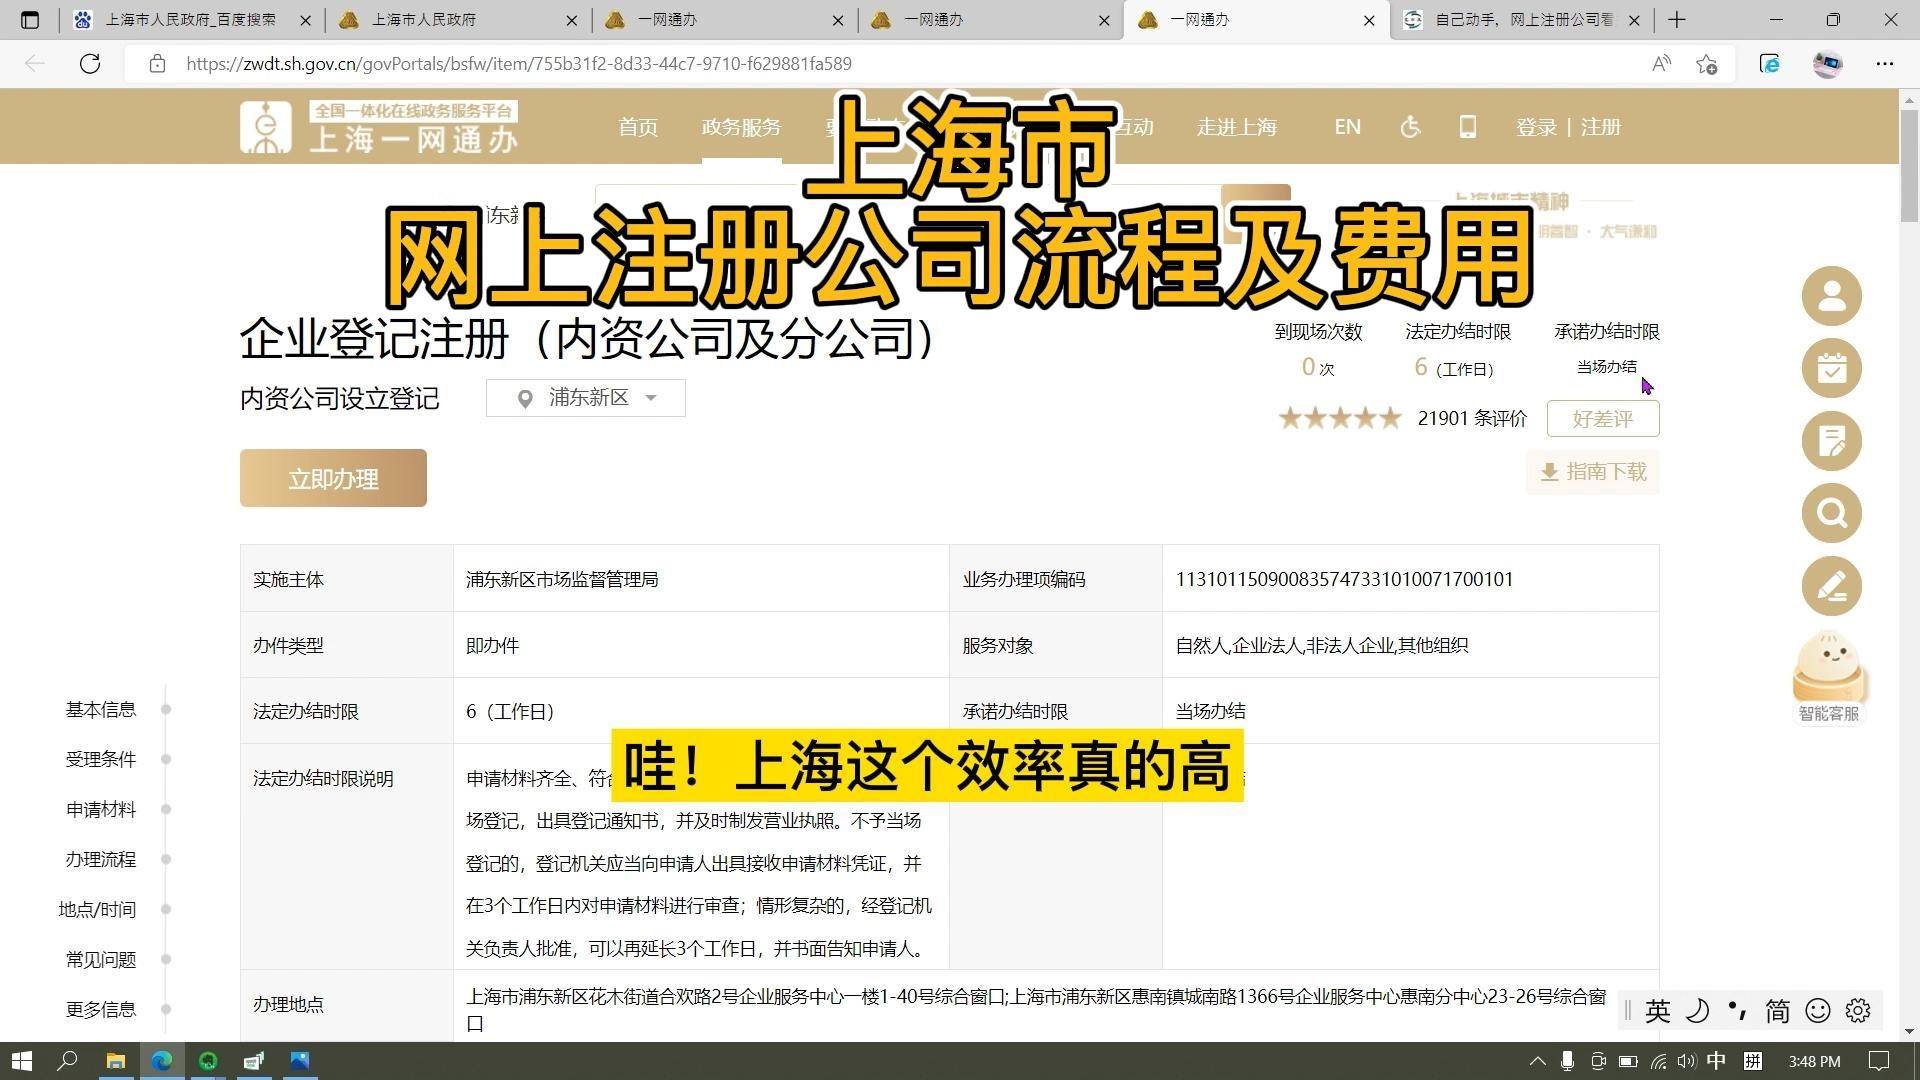The width and height of the screenshot is (1920, 1080).
Task: Jump to 地点/时间 section
Action: click(x=97, y=910)
